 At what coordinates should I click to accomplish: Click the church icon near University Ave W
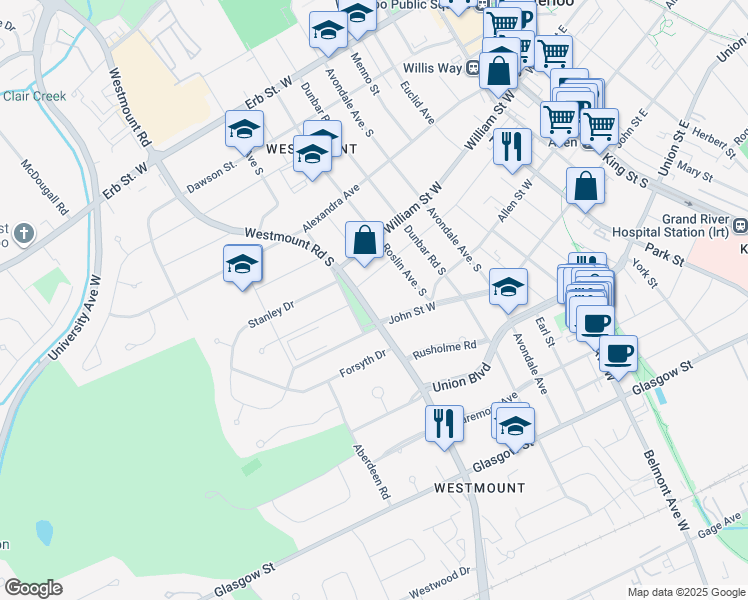click(x=25, y=234)
